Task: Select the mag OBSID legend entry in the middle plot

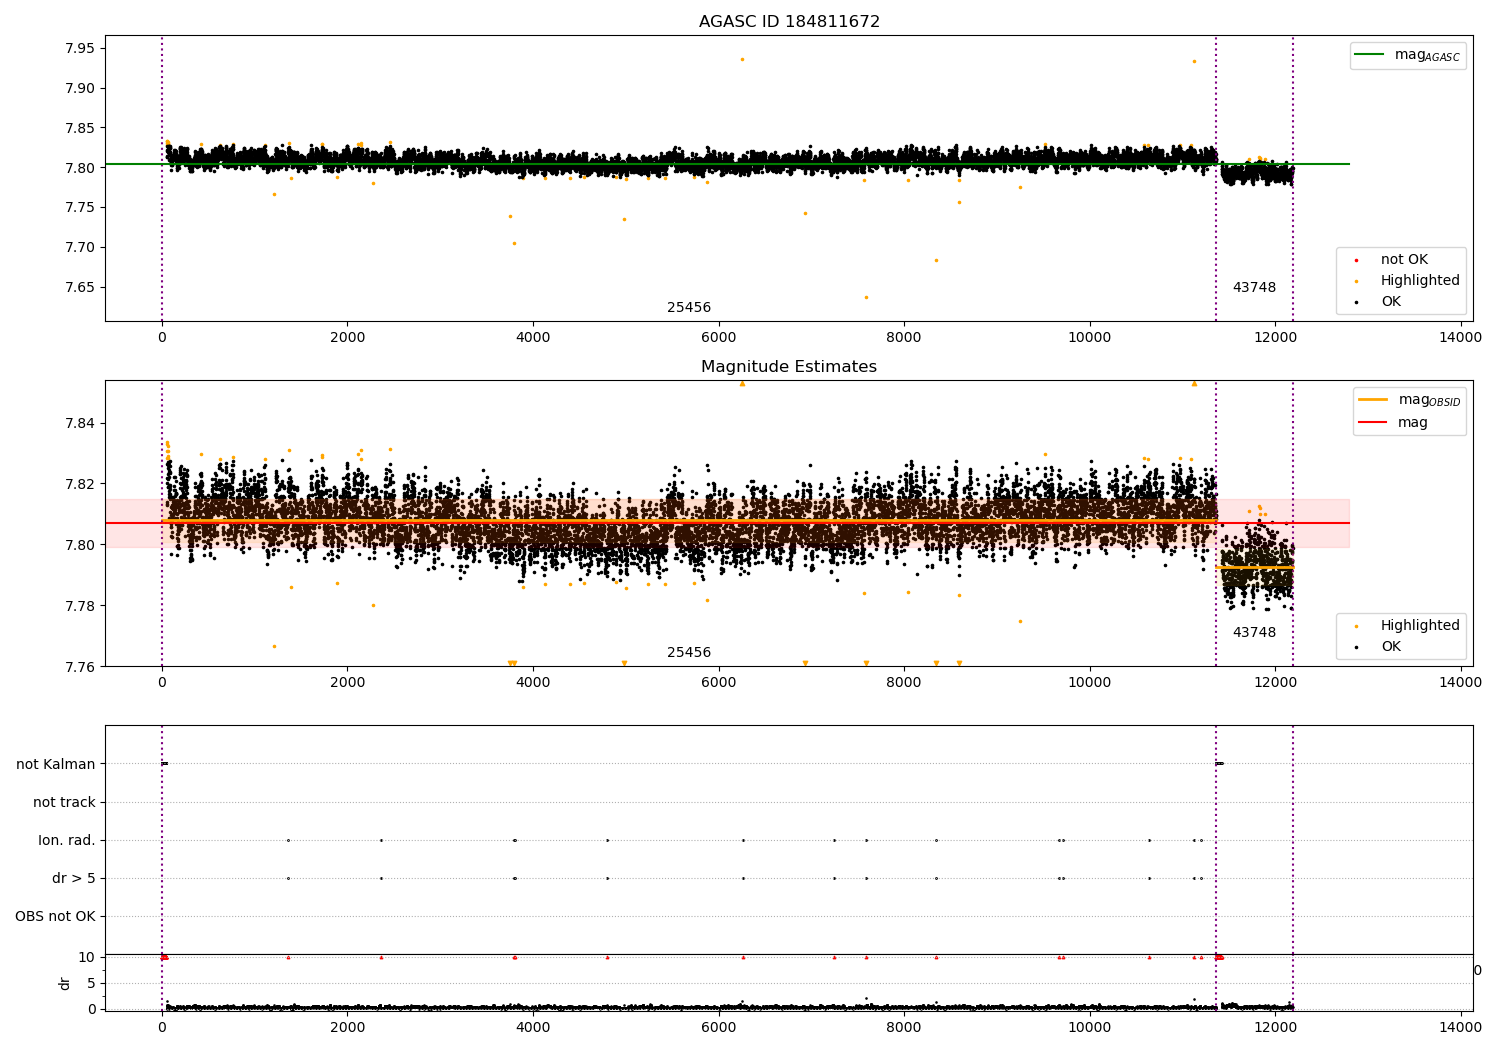Action: [1410, 400]
